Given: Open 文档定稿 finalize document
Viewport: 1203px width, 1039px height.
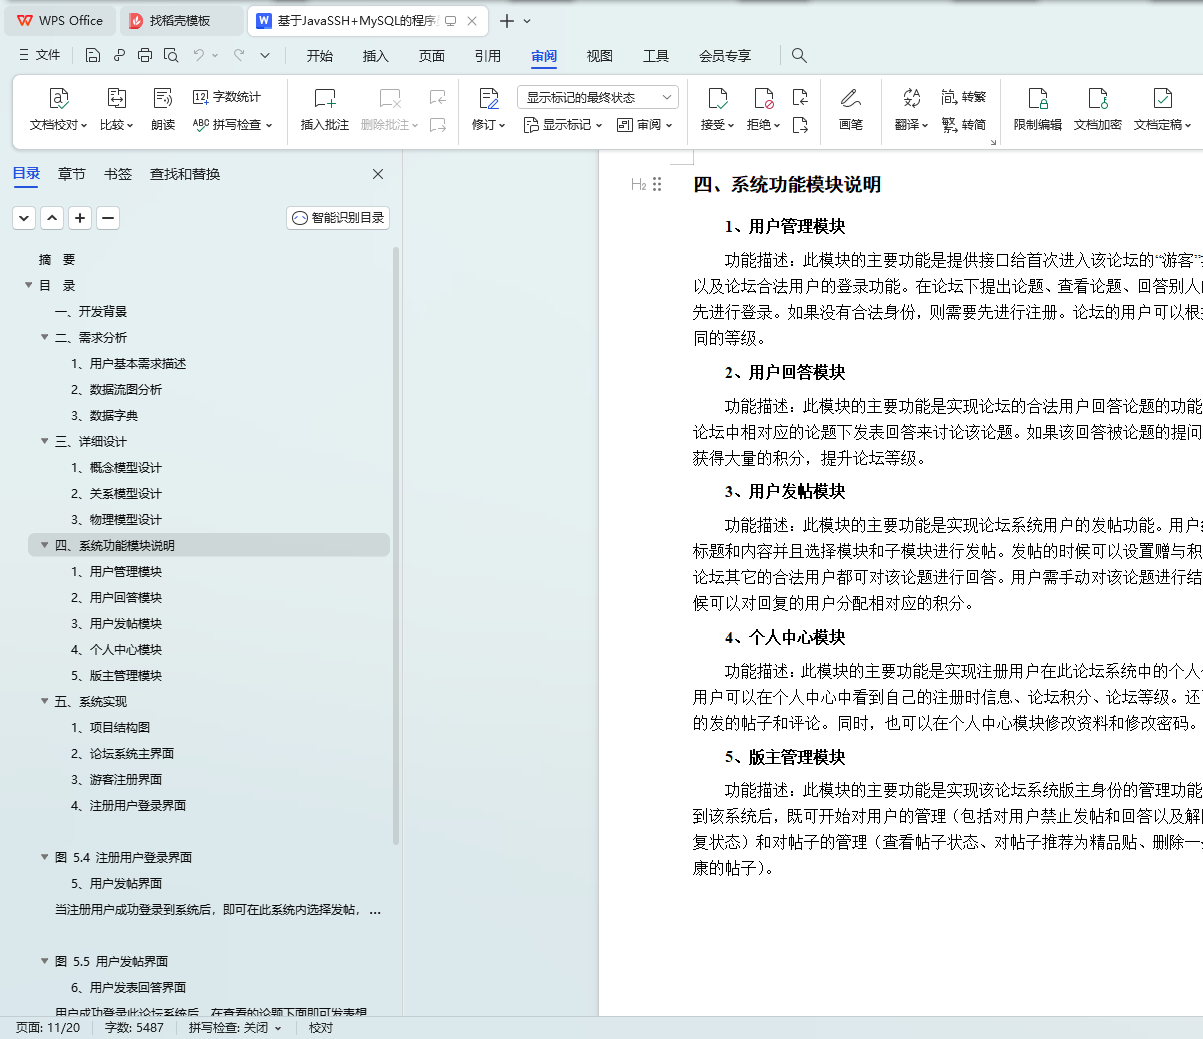Looking at the screenshot, I should (1162, 110).
